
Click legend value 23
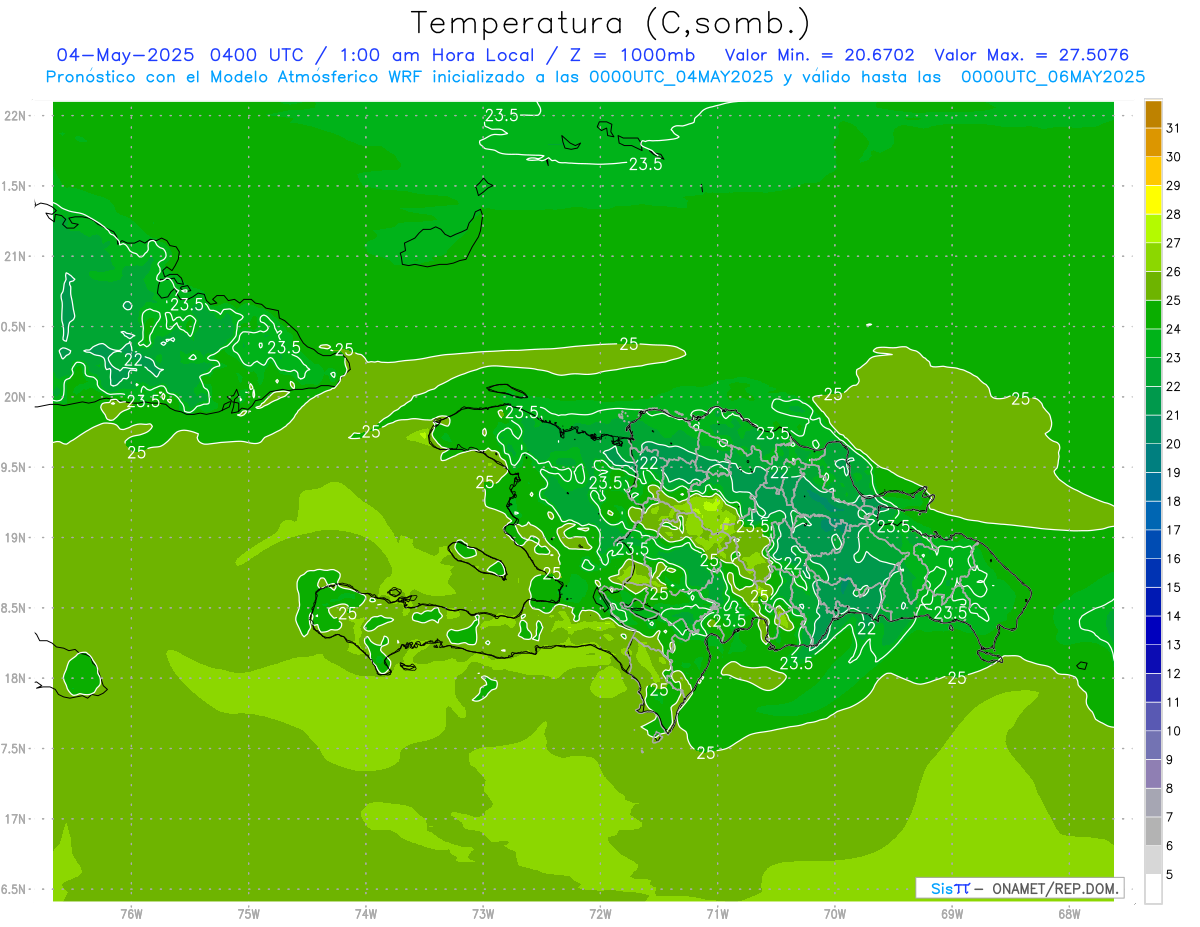[1174, 358]
